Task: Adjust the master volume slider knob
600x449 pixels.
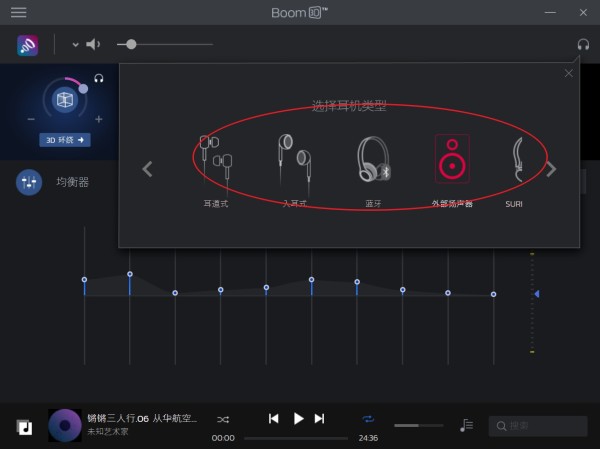Action: tap(131, 44)
